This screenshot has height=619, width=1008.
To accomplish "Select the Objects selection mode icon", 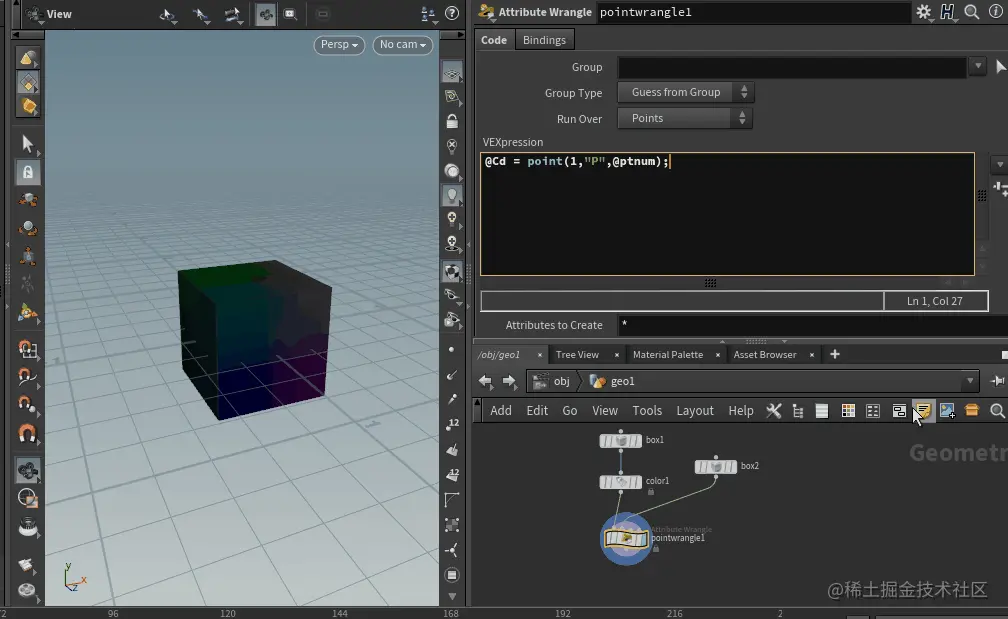I will (x=27, y=58).
